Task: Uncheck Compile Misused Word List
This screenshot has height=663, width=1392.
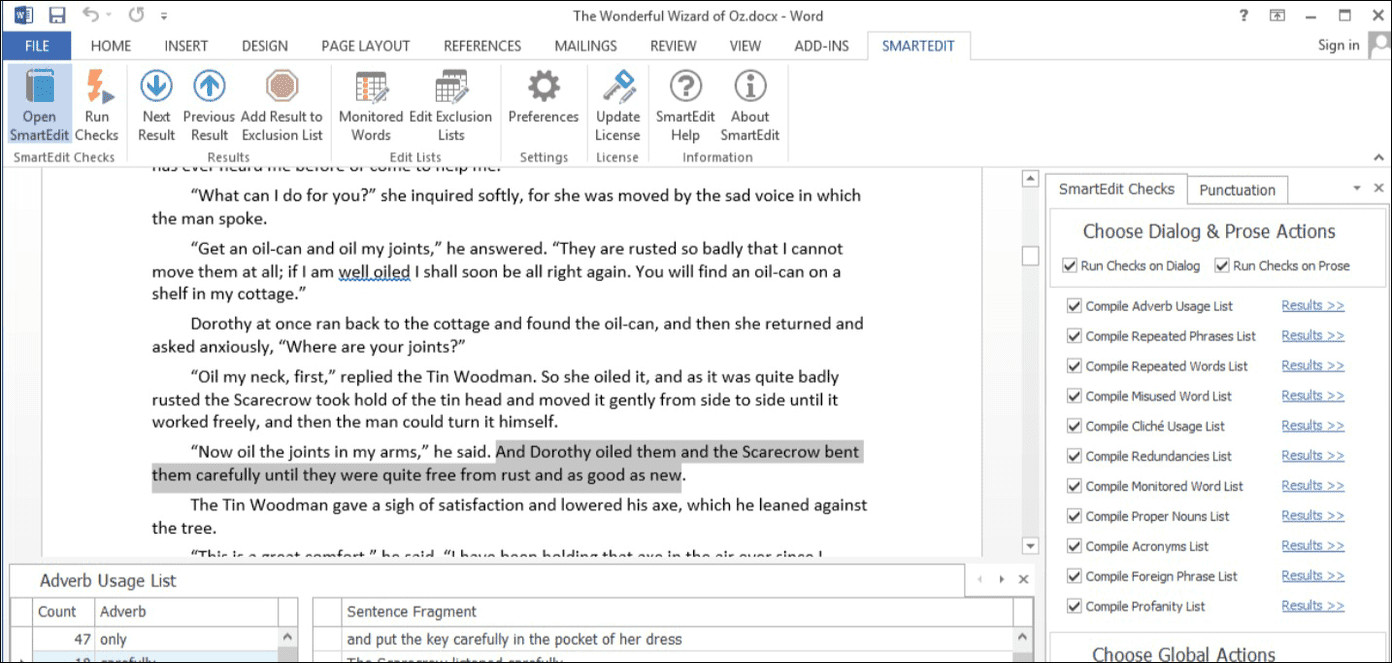Action: [x=1074, y=396]
